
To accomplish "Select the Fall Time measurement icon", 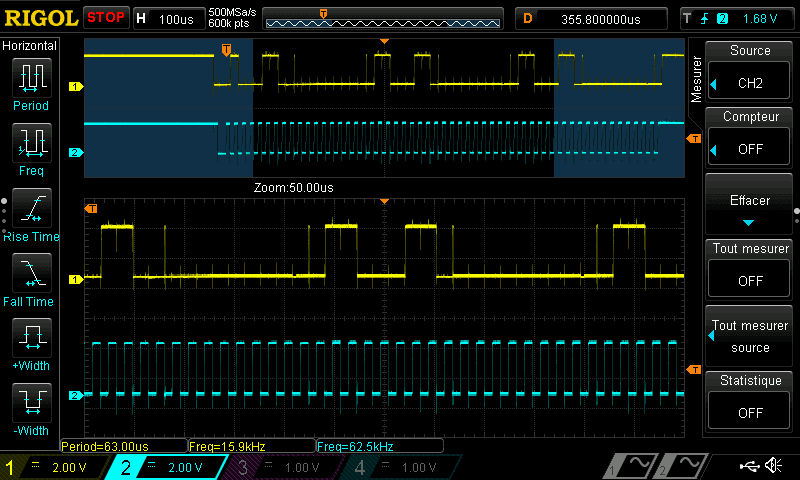I will [x=32, y=273].
